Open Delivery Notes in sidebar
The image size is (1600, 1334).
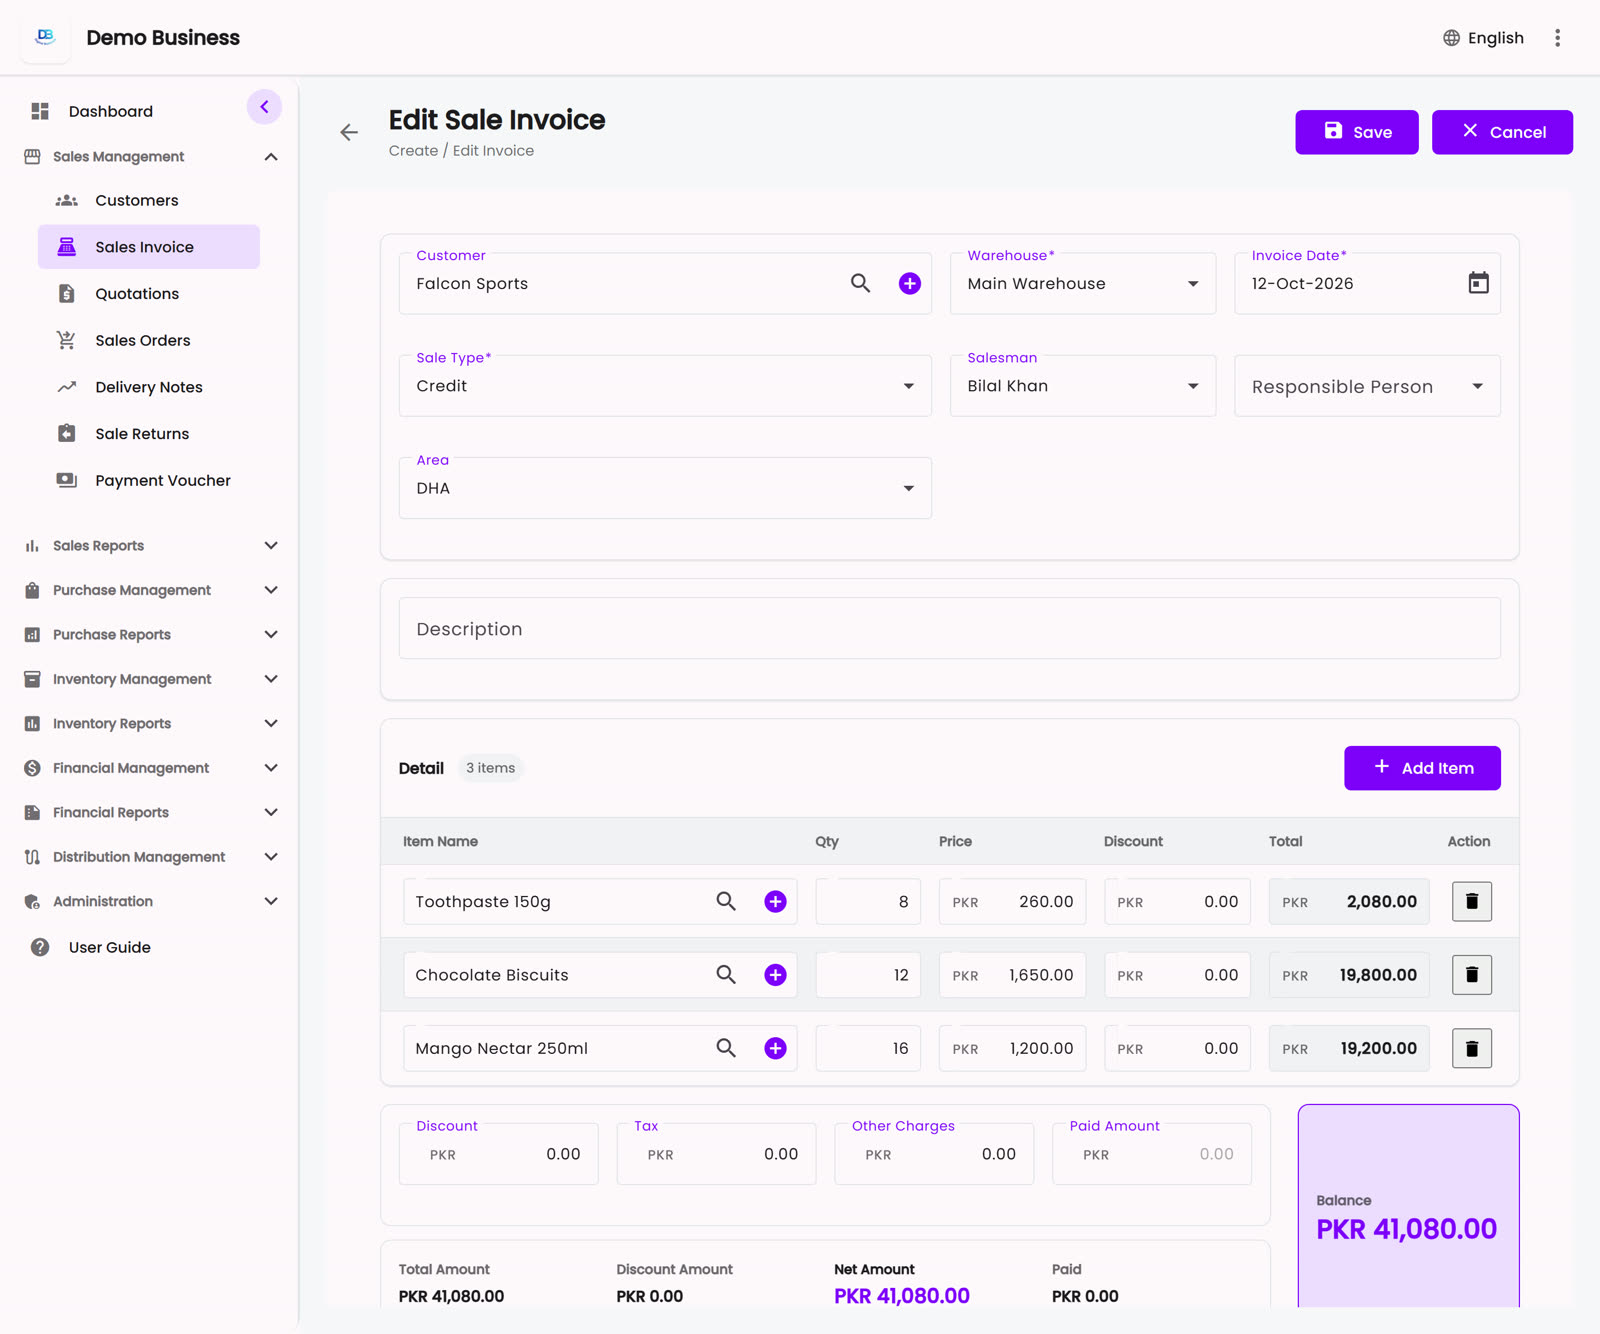point(149,387)
